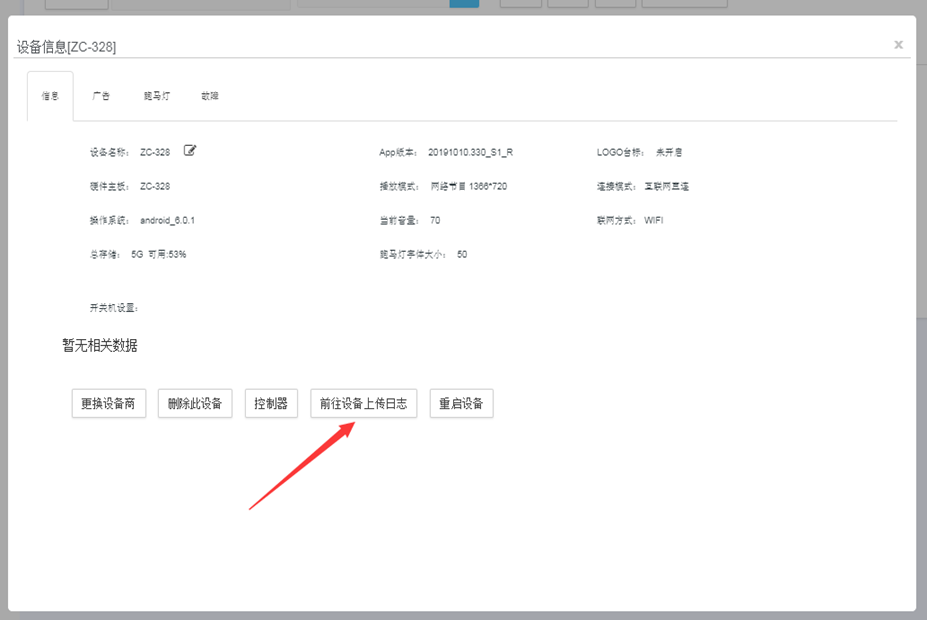Click the 暂无相关数据 message text
927x620 pixels.
coord(100,346)
